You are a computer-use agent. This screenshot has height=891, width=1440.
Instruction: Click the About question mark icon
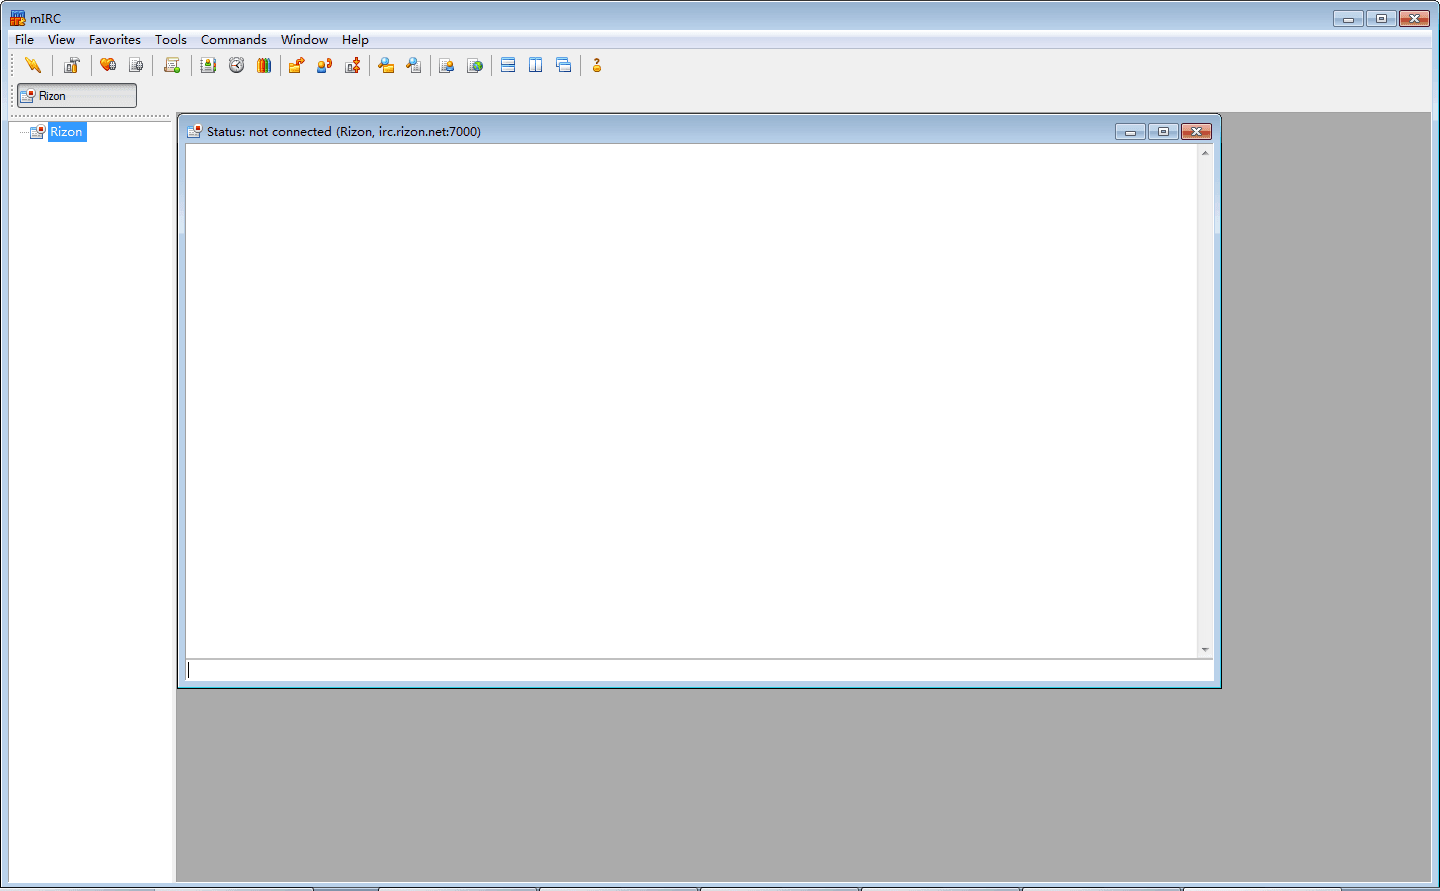click(597, 65)
